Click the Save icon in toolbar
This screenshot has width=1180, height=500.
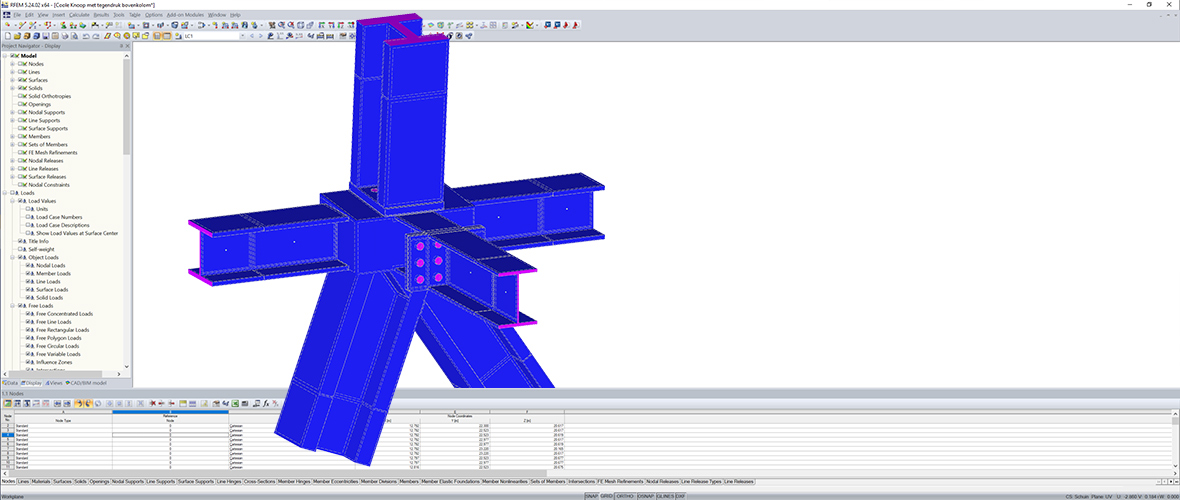point(45,35)
